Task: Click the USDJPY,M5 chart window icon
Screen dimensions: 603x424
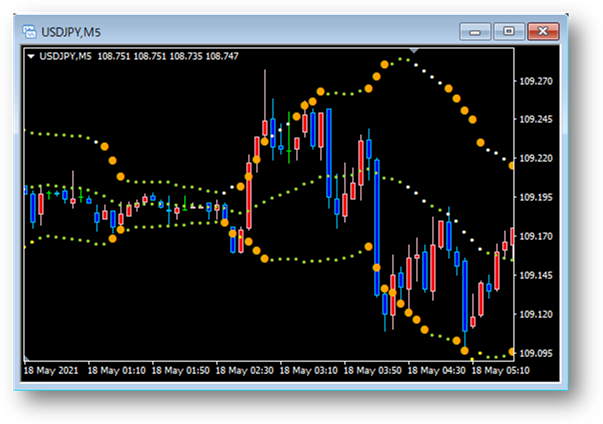Action: (29, 32)
